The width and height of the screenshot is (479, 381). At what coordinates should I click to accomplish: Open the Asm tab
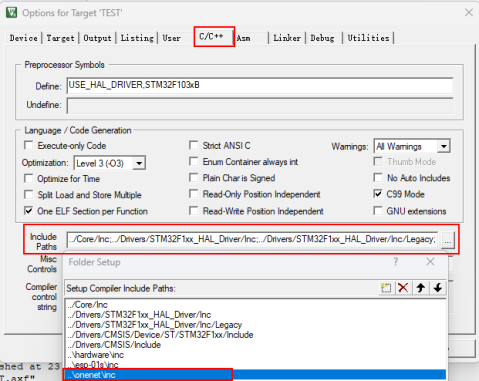pyautogui.click(x=244, y=38)
